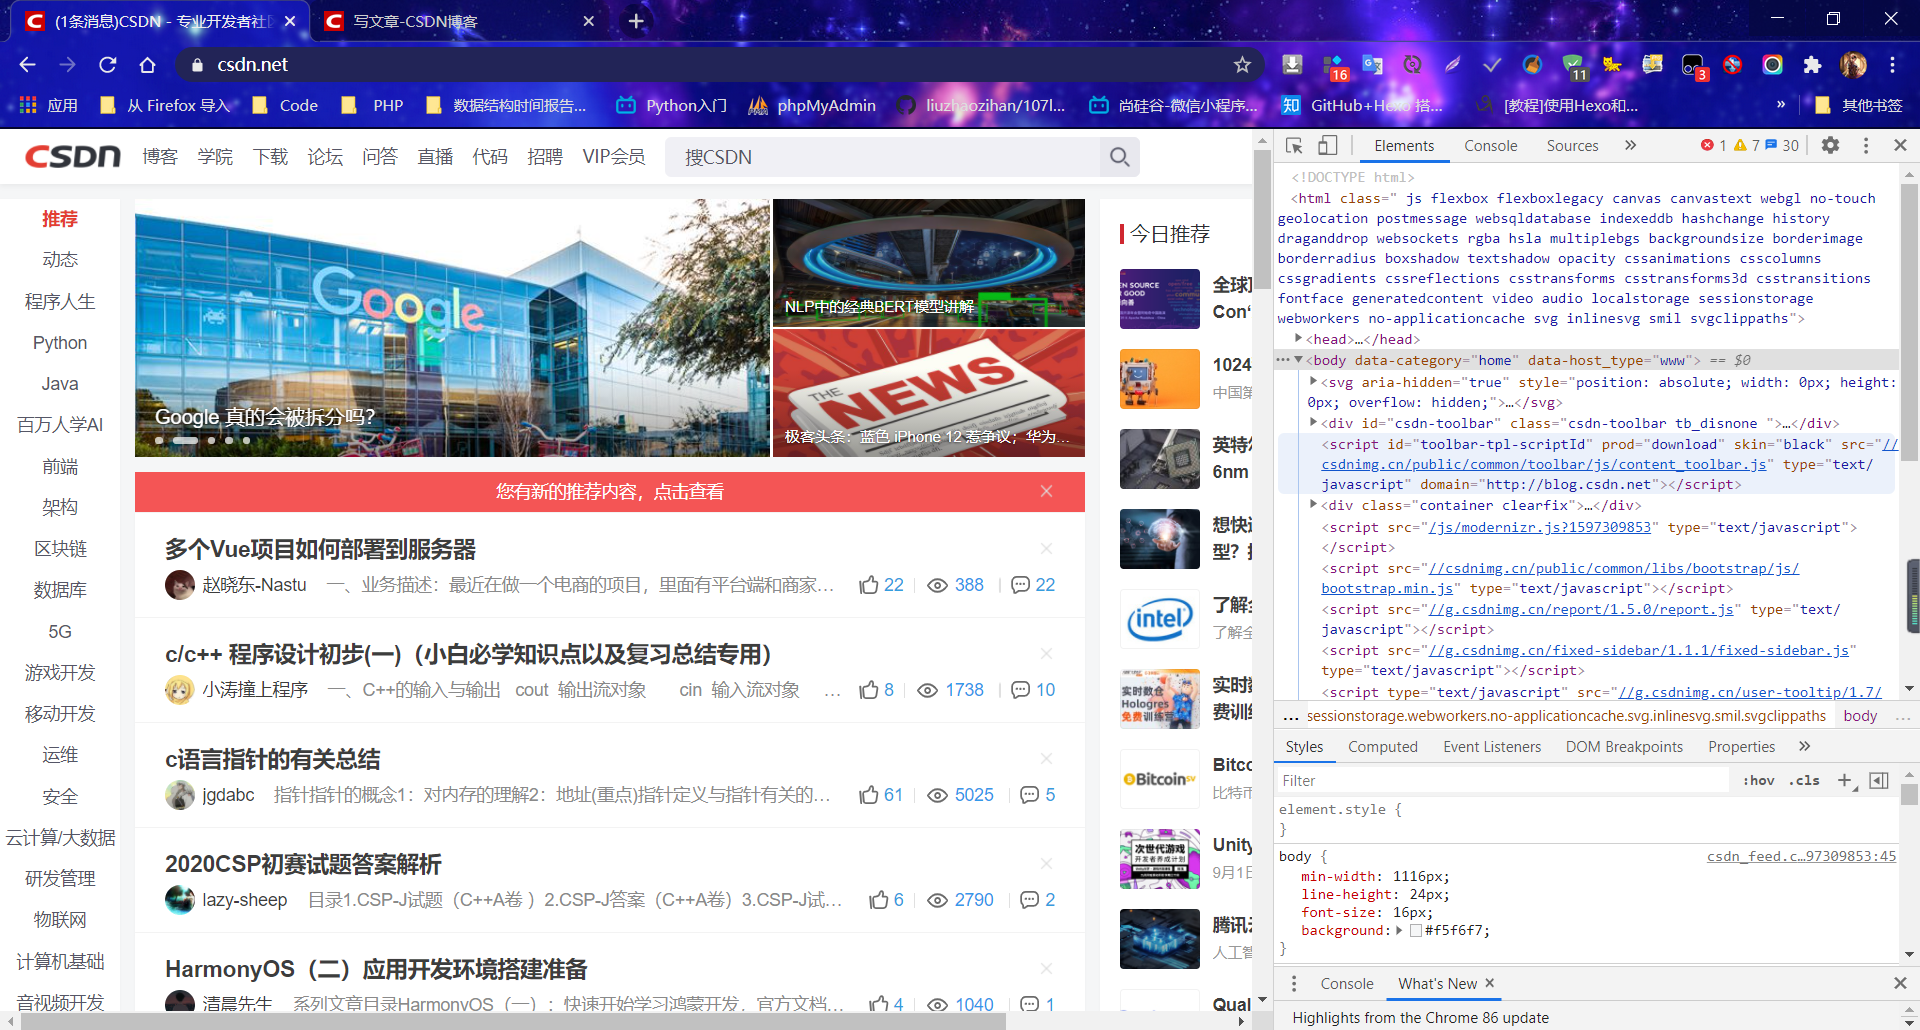The width and height of the screenshot is (1920, 1030).
Task: Open a new browser tab
Action: pyautogui.click(x=636, y=21)
